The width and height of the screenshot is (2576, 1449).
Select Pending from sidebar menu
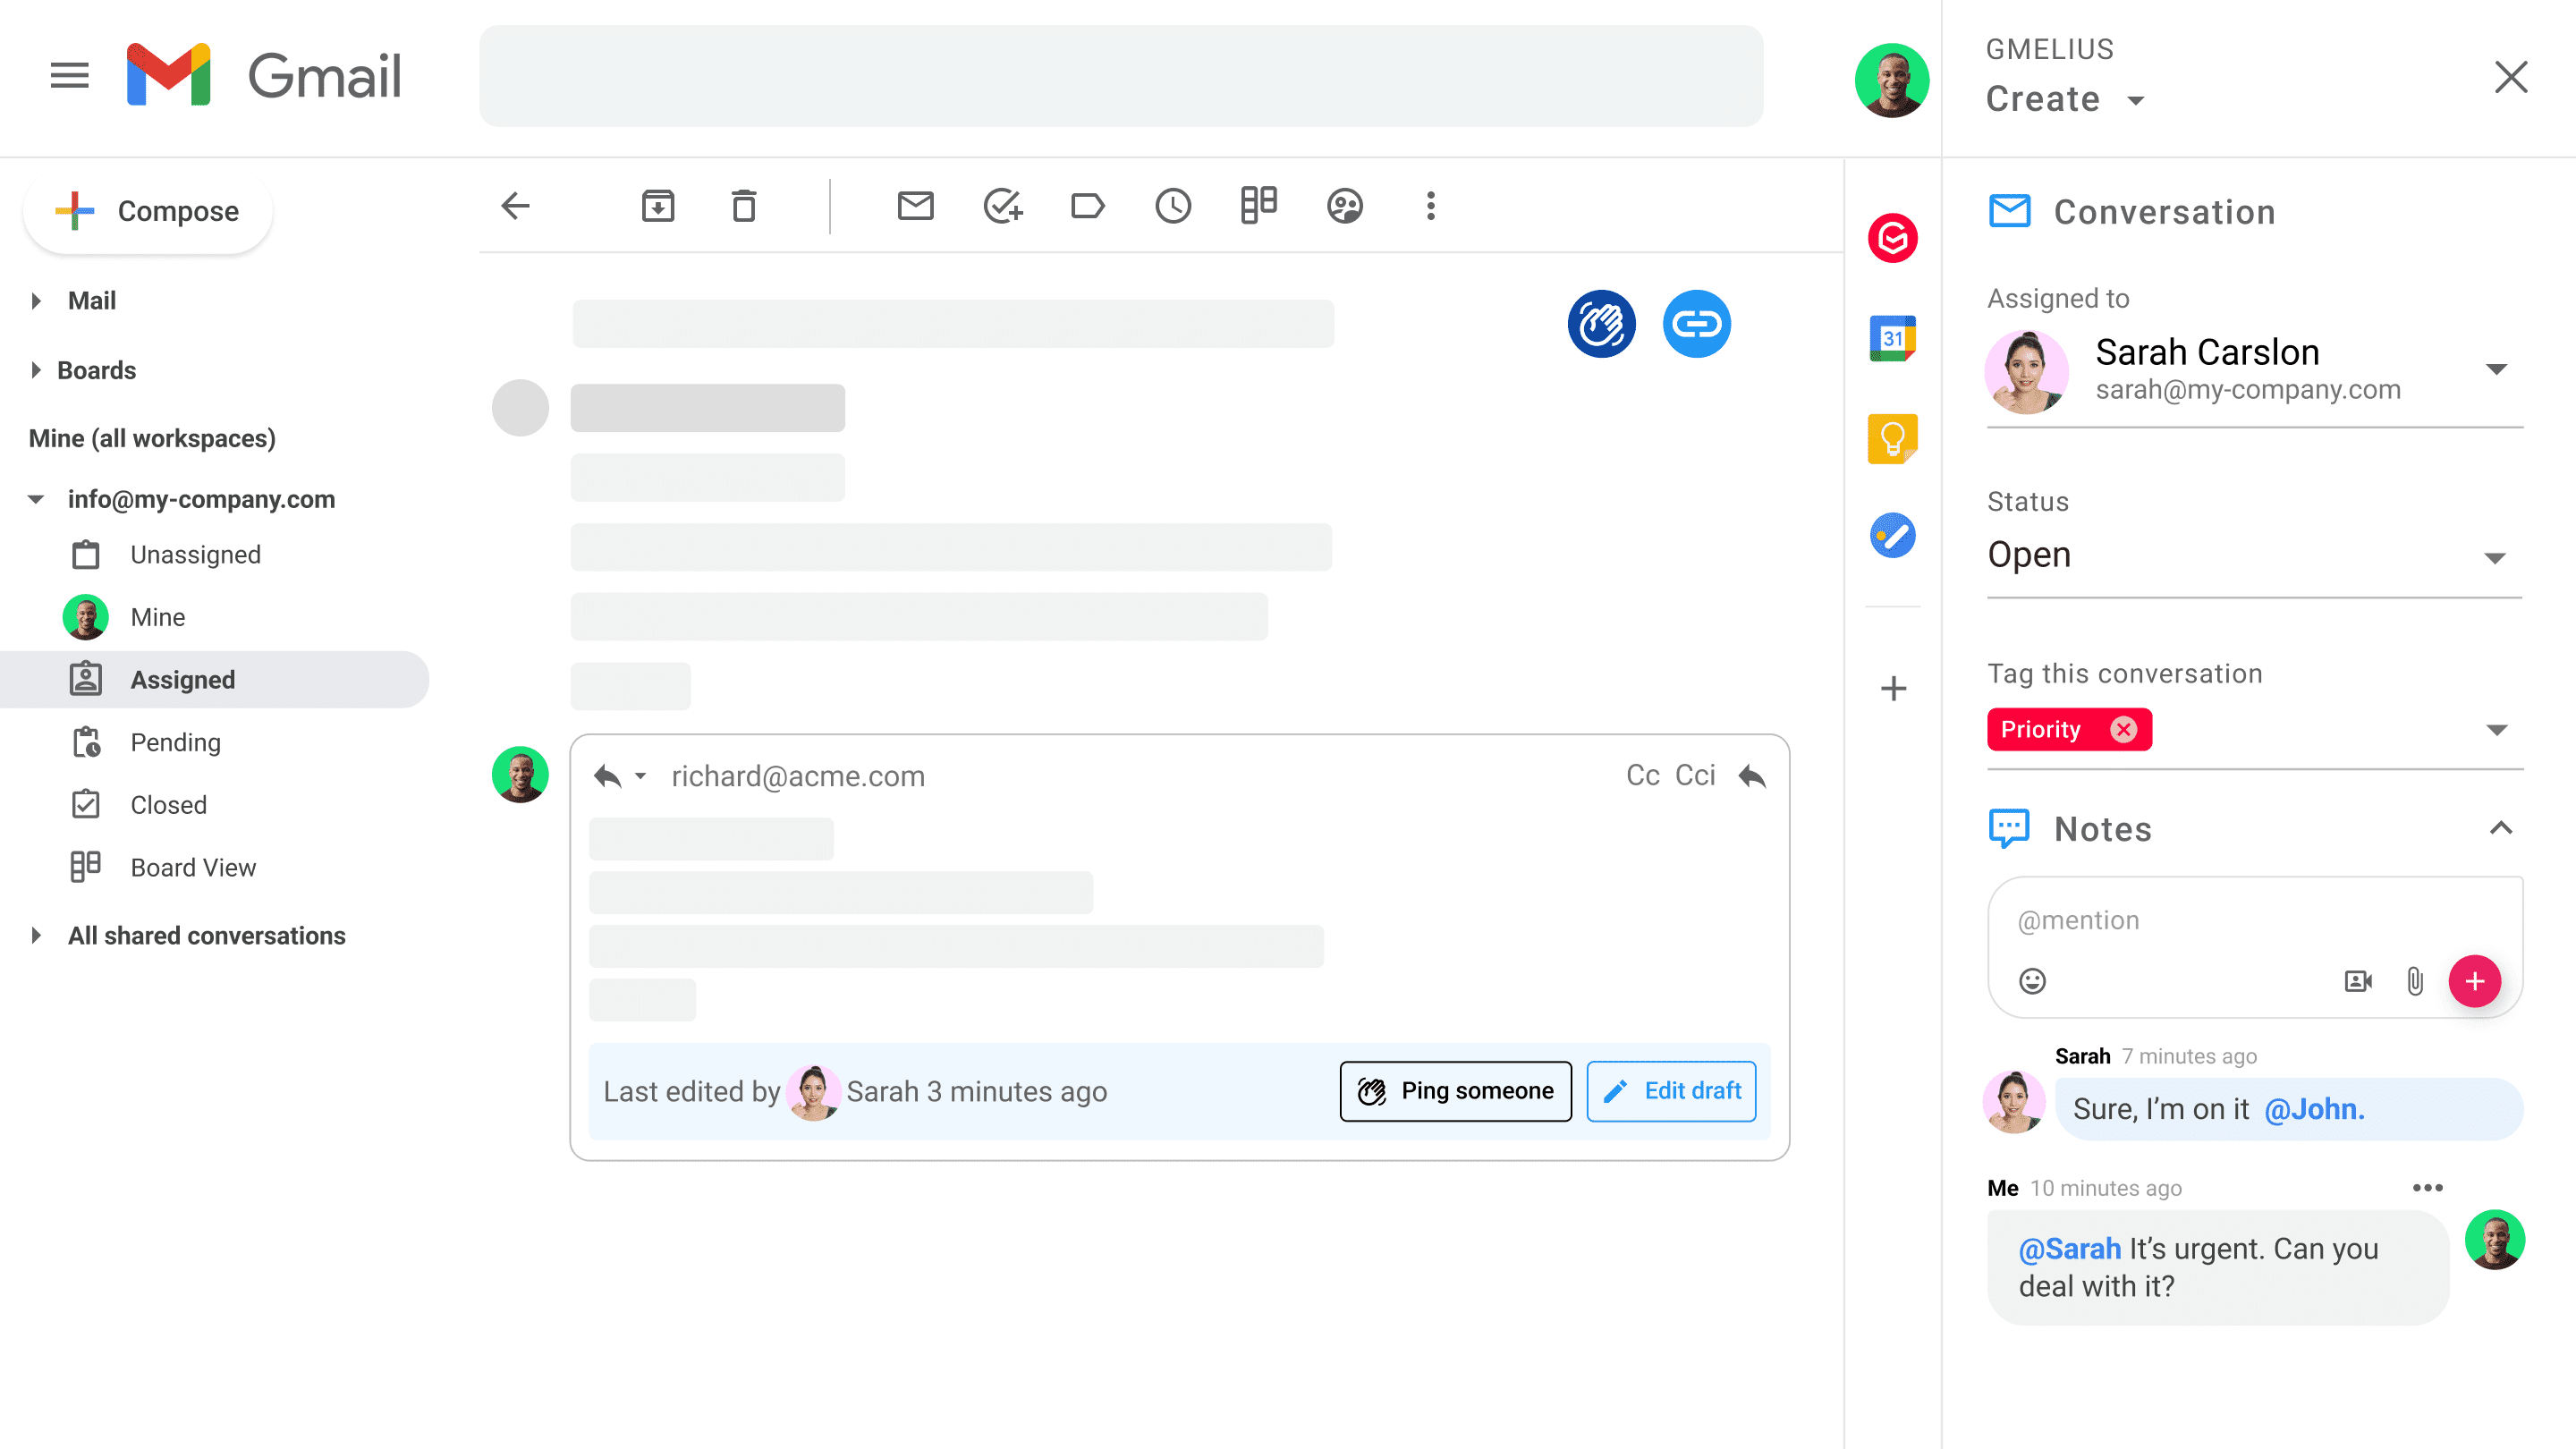pyautogui.click(x=174, y=741)
